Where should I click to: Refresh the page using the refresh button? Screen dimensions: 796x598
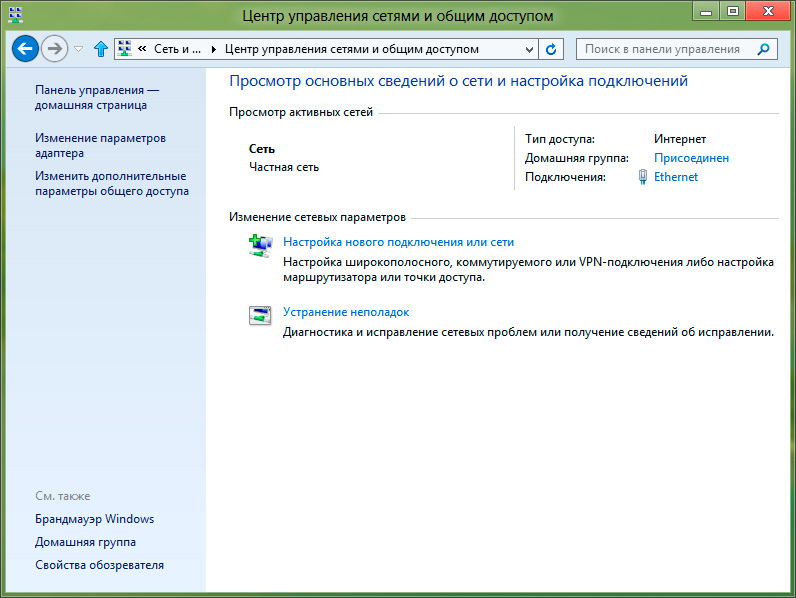click(552, 49)
